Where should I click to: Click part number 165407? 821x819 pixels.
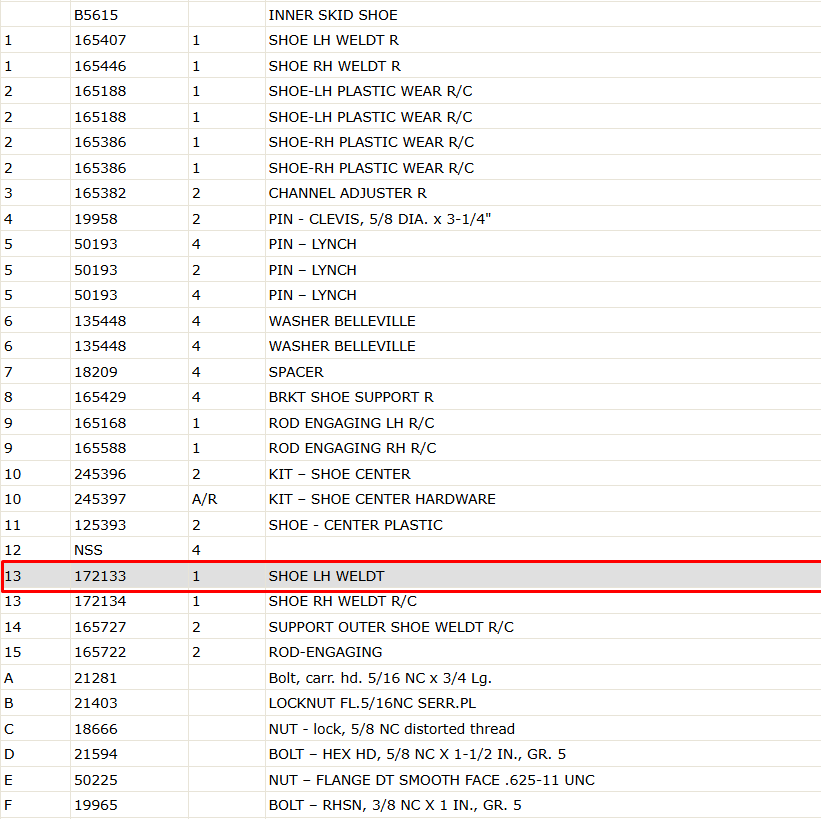click(x=100, y=40)
